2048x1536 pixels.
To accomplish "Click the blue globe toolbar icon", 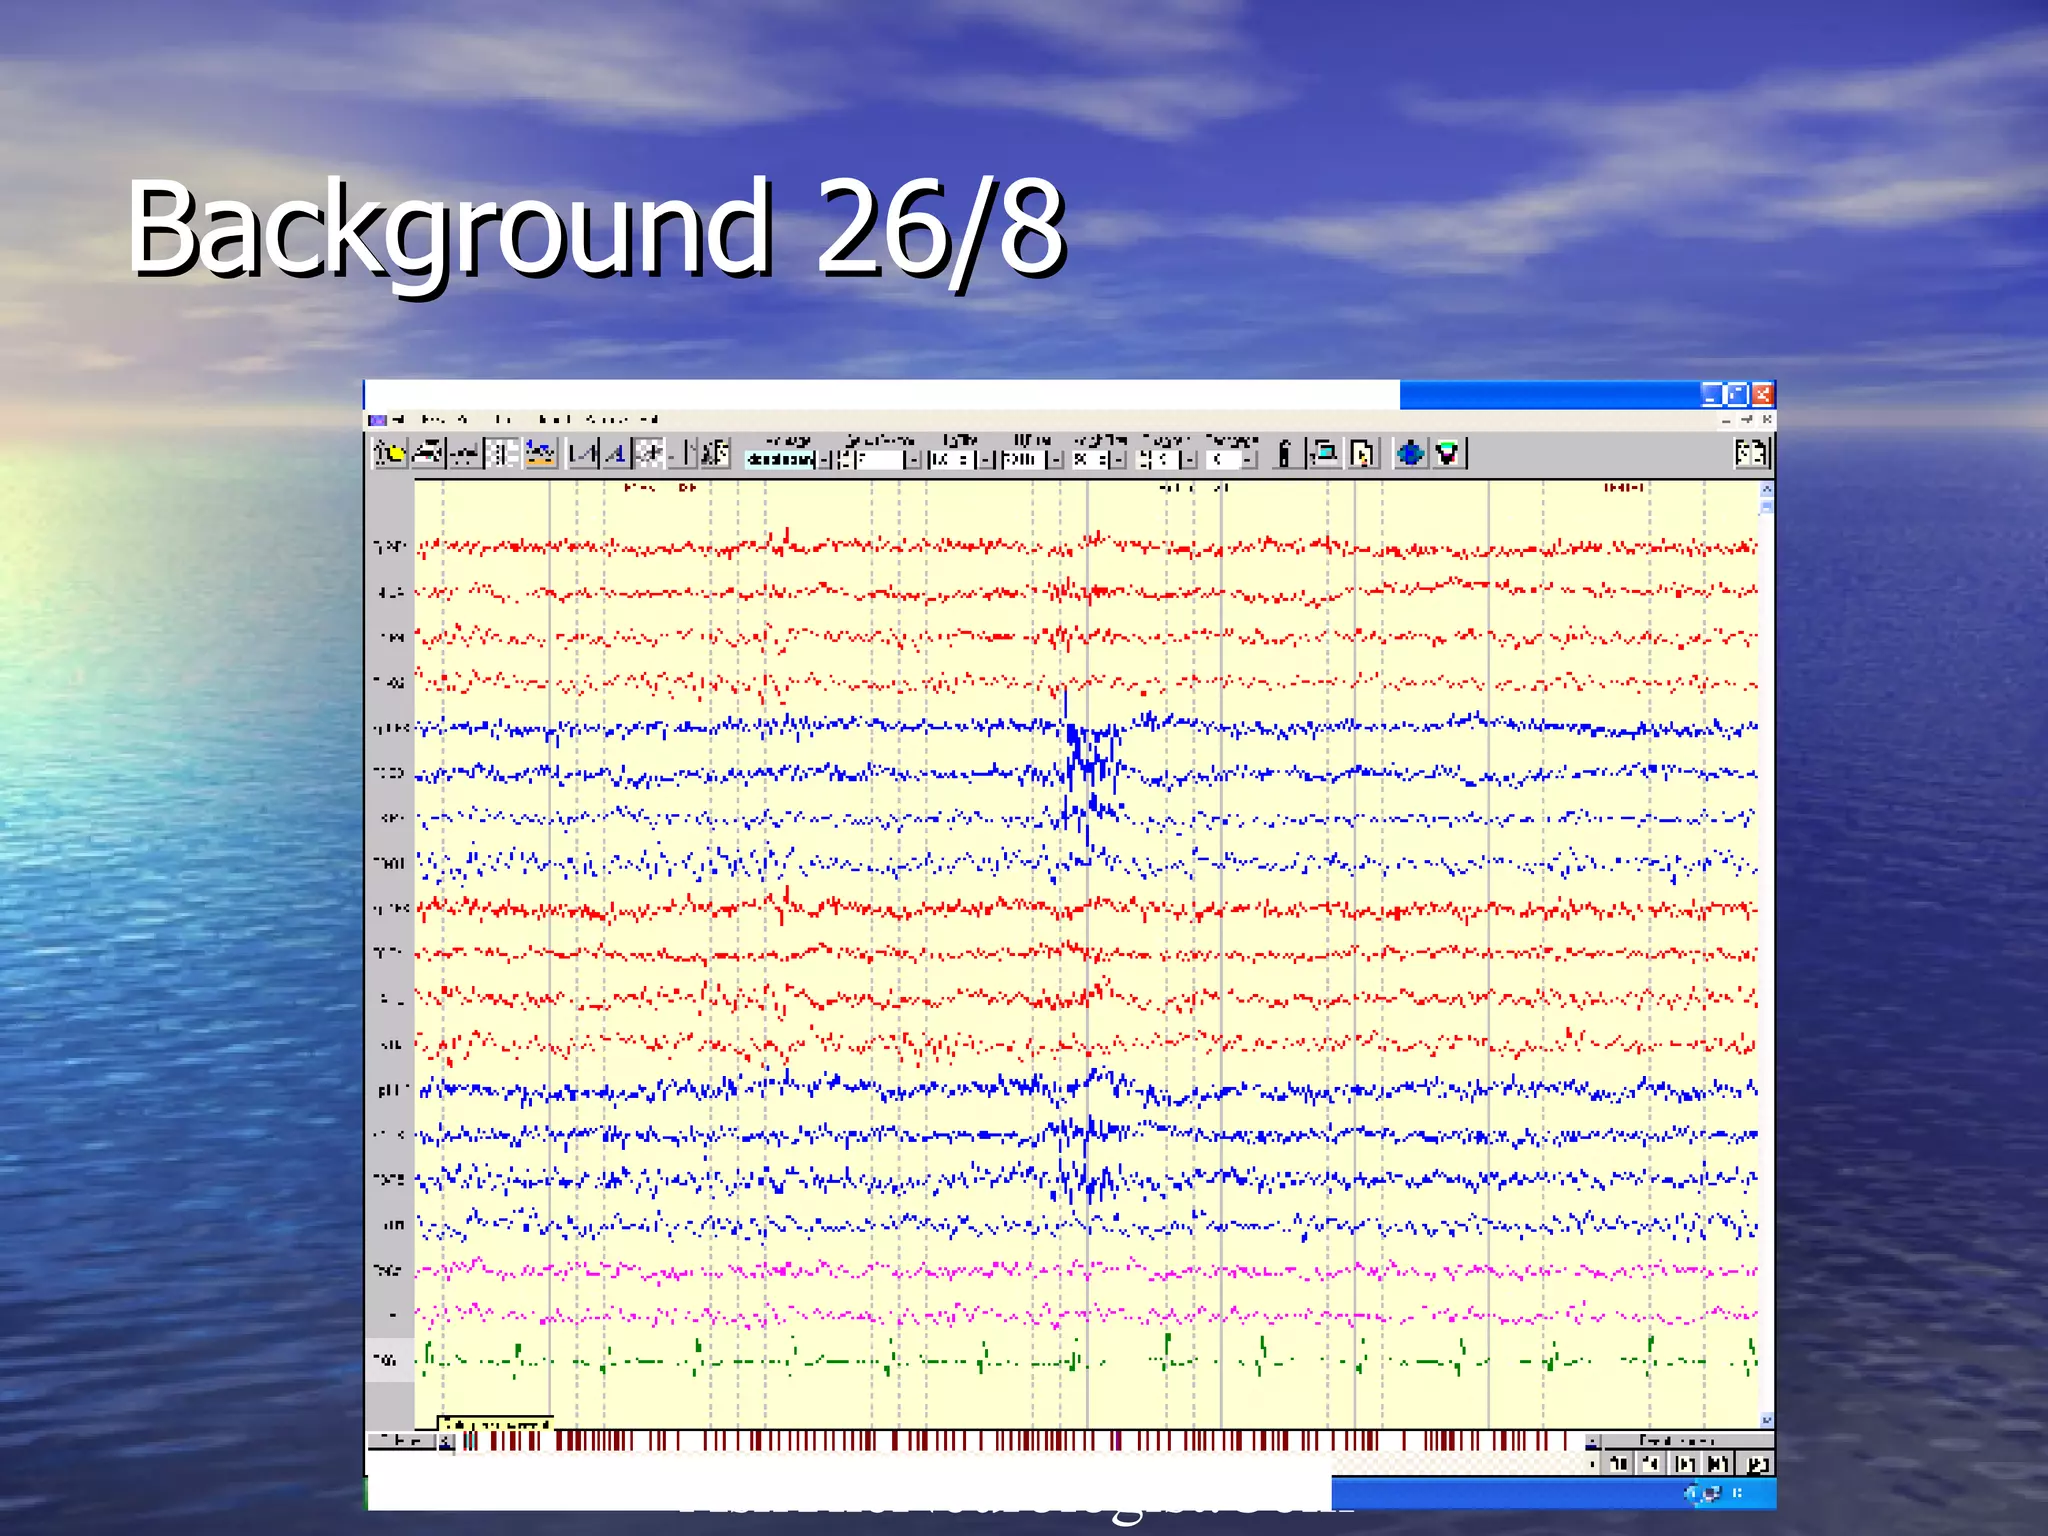I will (x=1410, y=454).
